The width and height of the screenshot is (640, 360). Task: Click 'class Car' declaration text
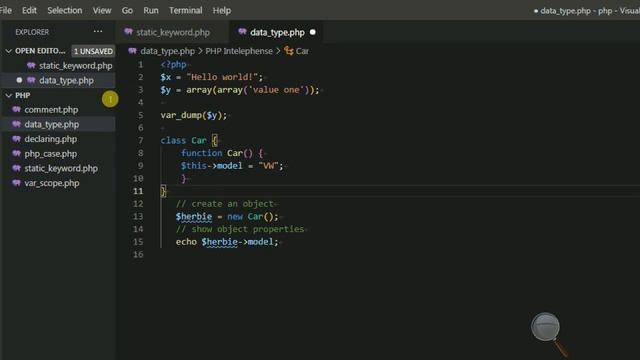pos(183,141)
